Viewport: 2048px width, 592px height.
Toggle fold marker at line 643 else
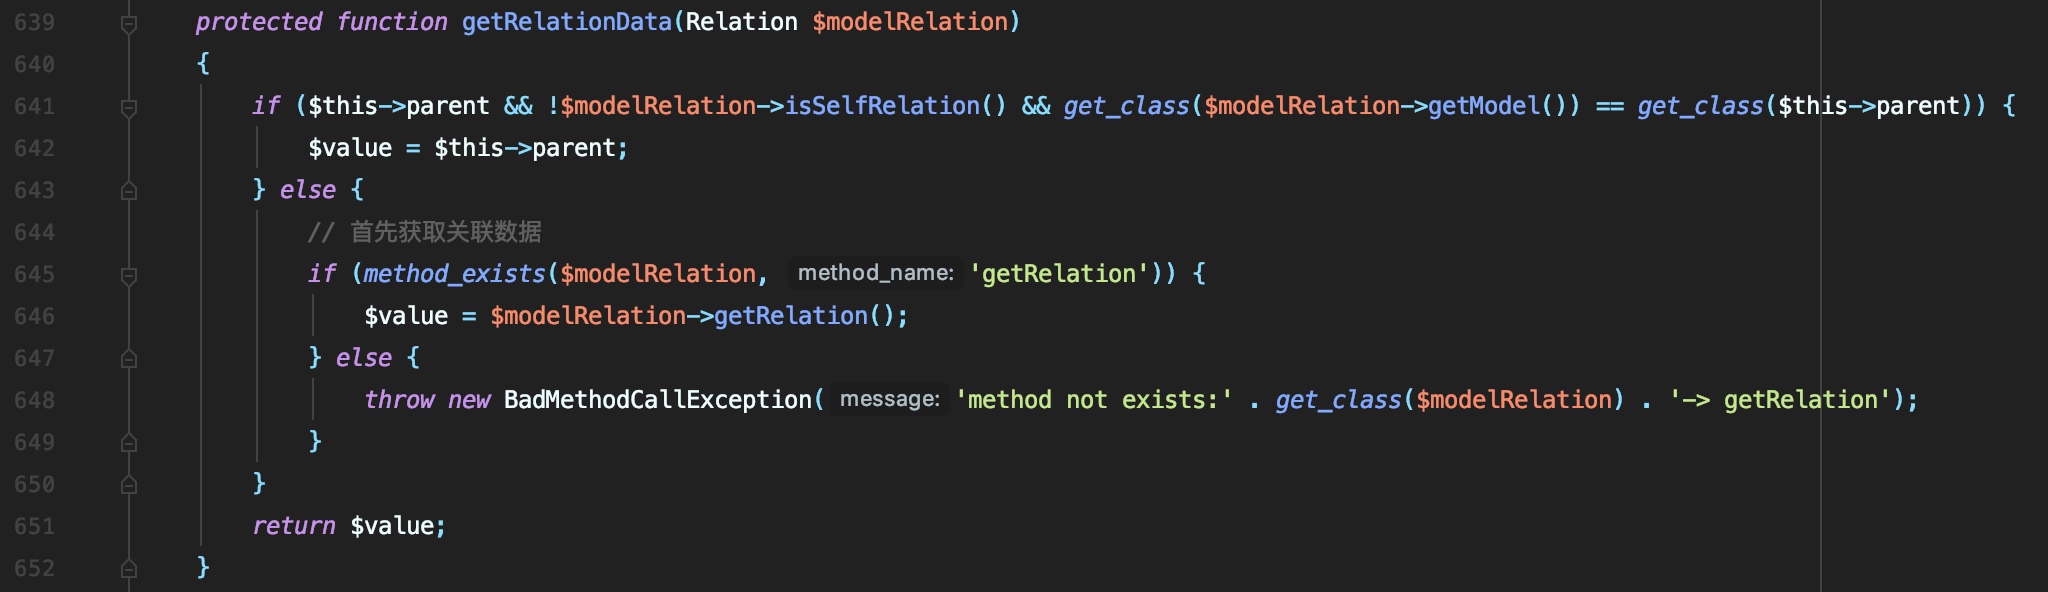129,190
